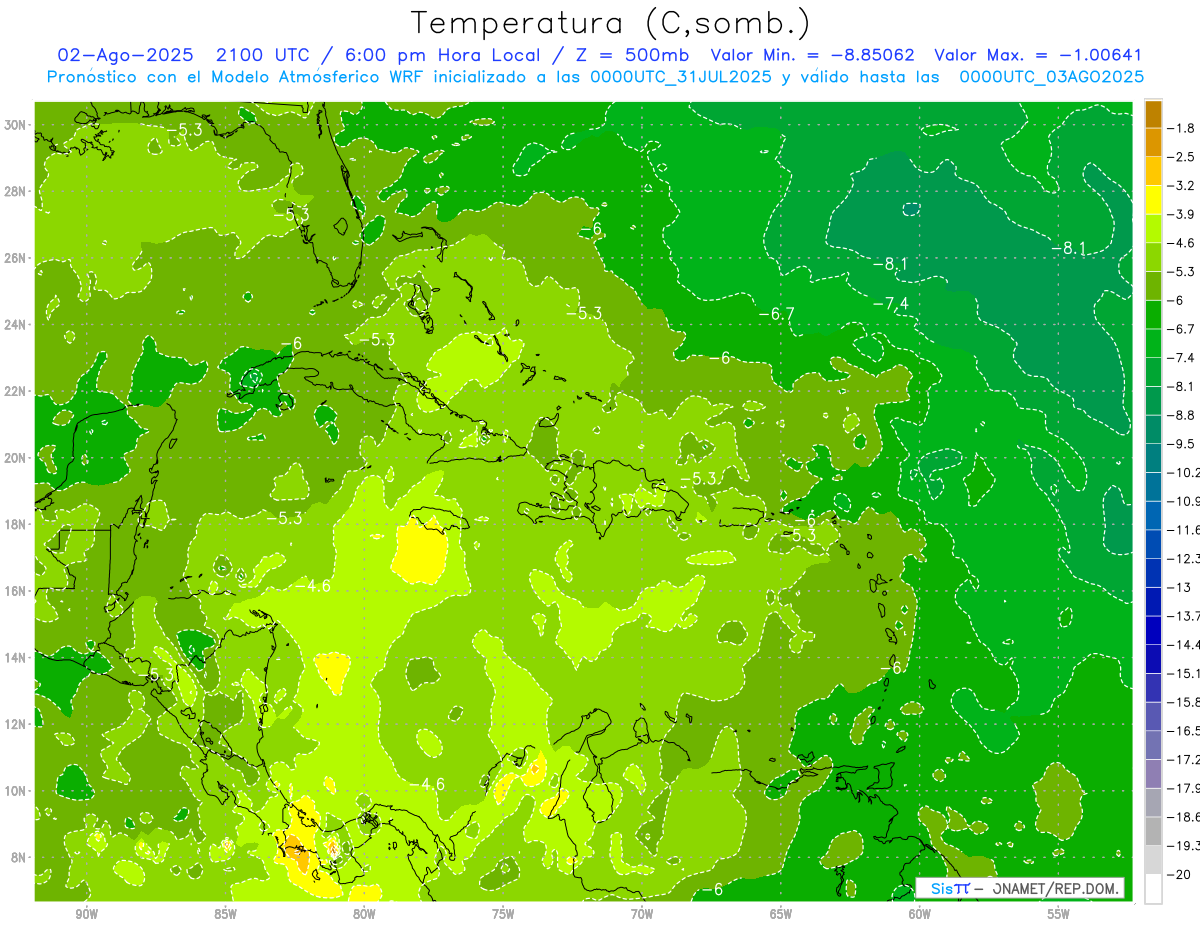Screen dimensions: 1200x927
Task: Click the '30N' latitude axis label
Action: pos(16,124)
